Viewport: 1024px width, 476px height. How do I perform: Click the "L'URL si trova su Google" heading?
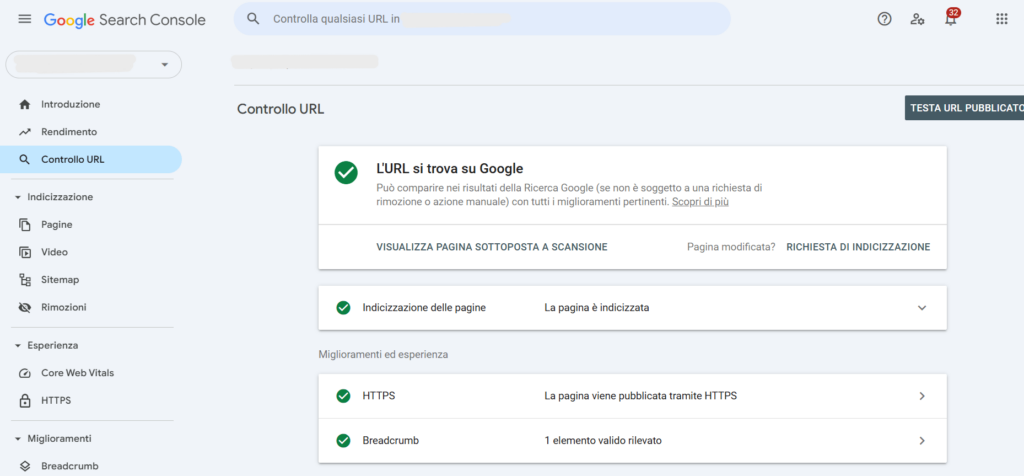coord(450,168)
